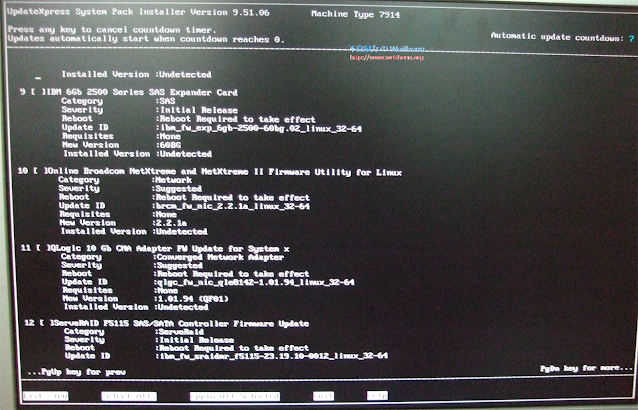
Task: Click 'ServeRAID F5115 SAS/SATA Controller Firmware Update' title
Action: (181, 323)
